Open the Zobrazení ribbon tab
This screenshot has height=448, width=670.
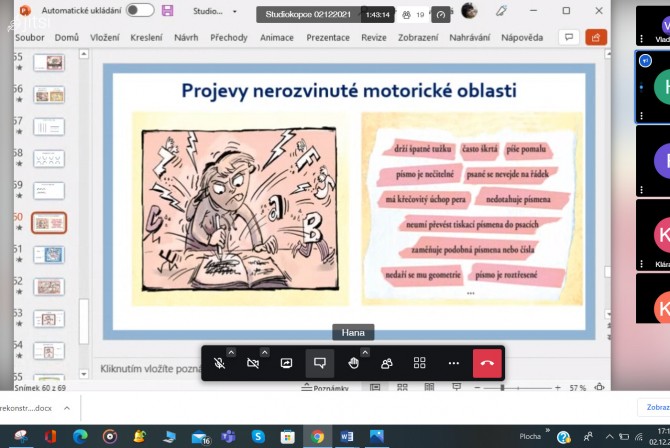(x=418, y=38)
